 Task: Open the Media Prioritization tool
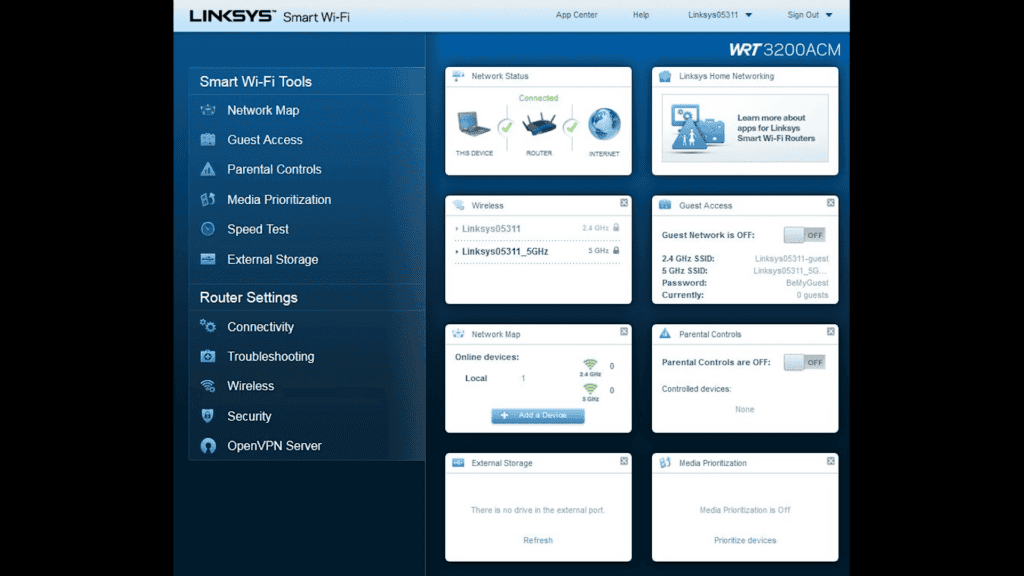tap(272, 199)
